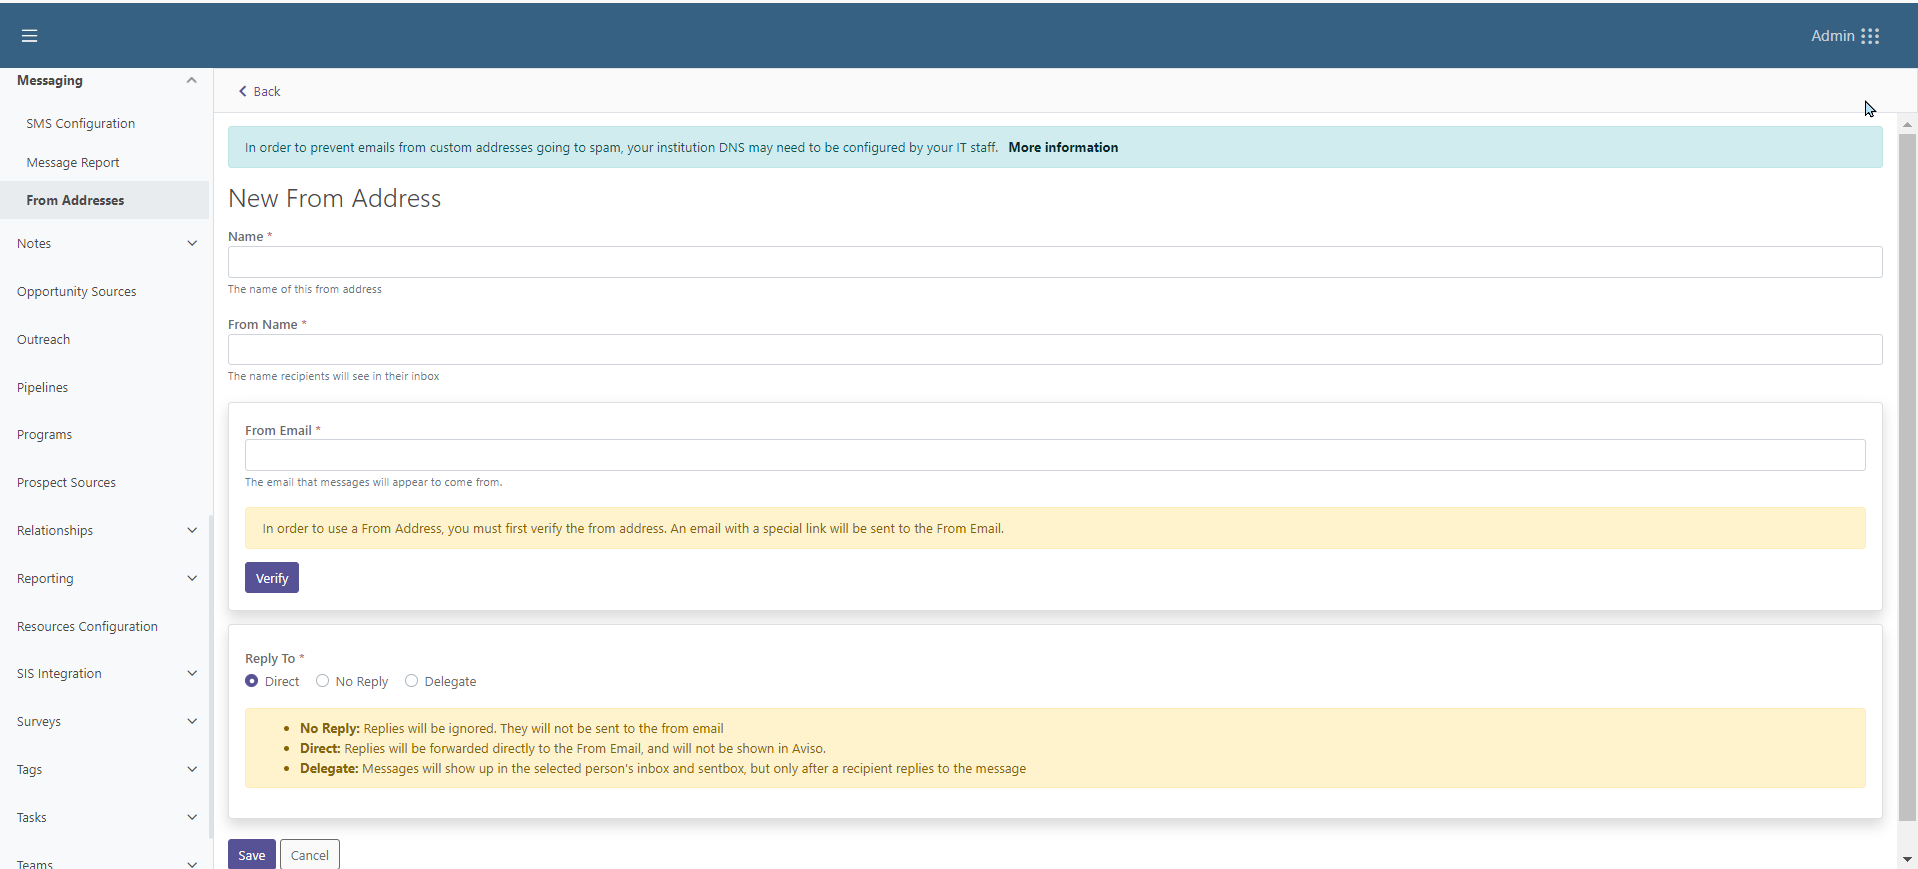Click the Back arrow link
Image resolution: width=1918 pixels, height=869 pixels.
[x=259, y=91]
